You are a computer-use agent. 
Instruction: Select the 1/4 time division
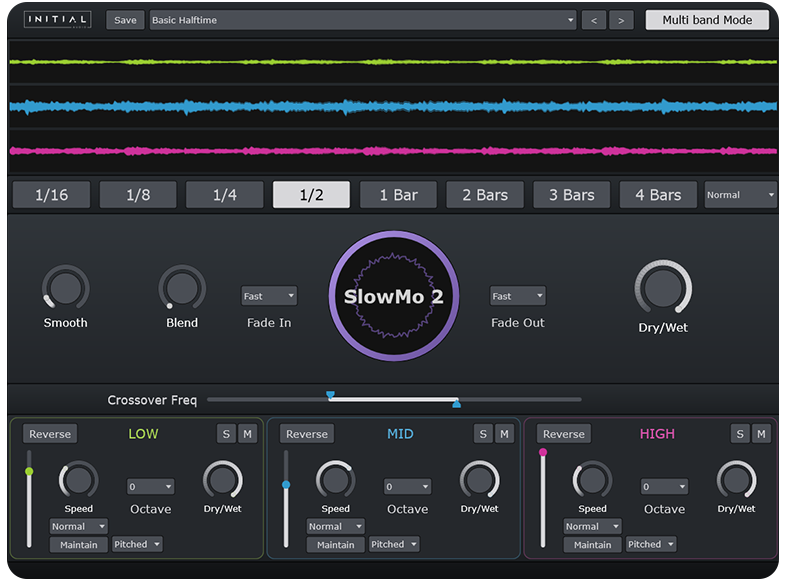pyautogui.click(x=225, y=195)
